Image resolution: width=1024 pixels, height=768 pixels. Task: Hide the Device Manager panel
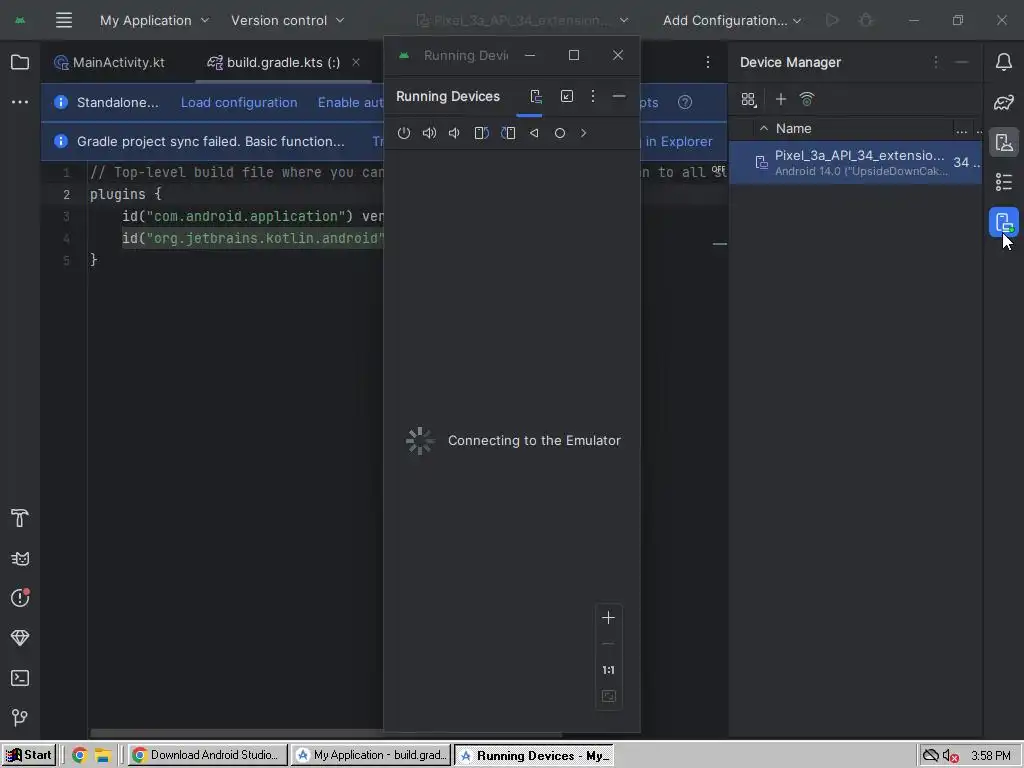coord(961,62)
